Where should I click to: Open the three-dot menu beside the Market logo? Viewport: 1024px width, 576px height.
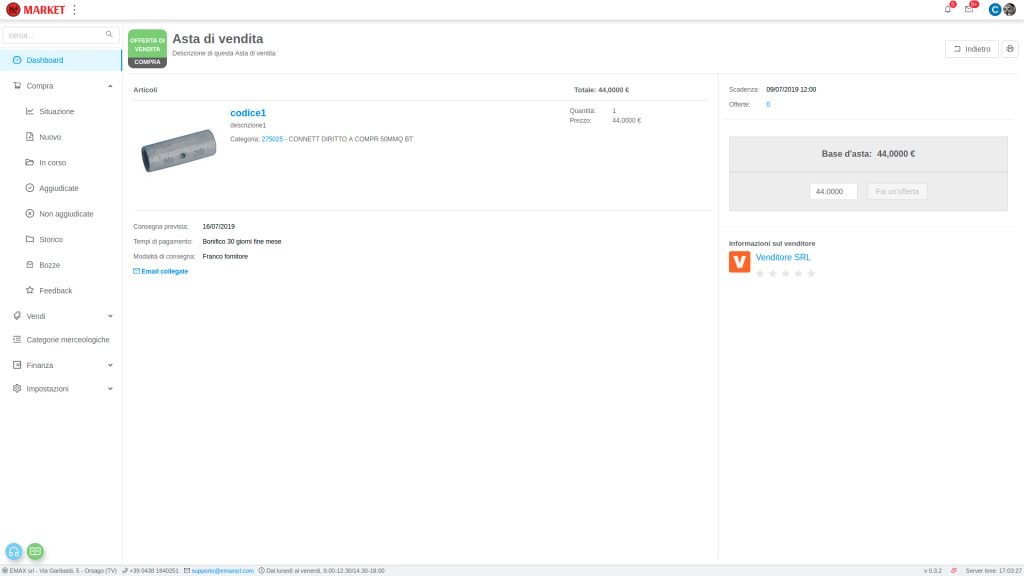click(74, 10)
